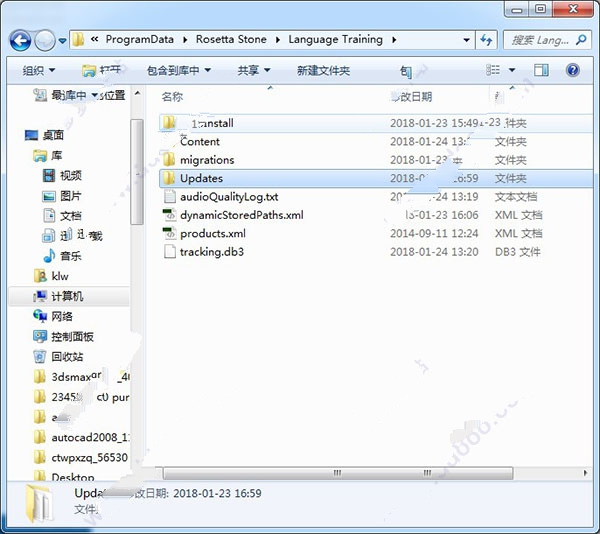Open the 包含到库中 menu
Image resolution: width=600 pixels, height=534 pixels.
point(179,70)
